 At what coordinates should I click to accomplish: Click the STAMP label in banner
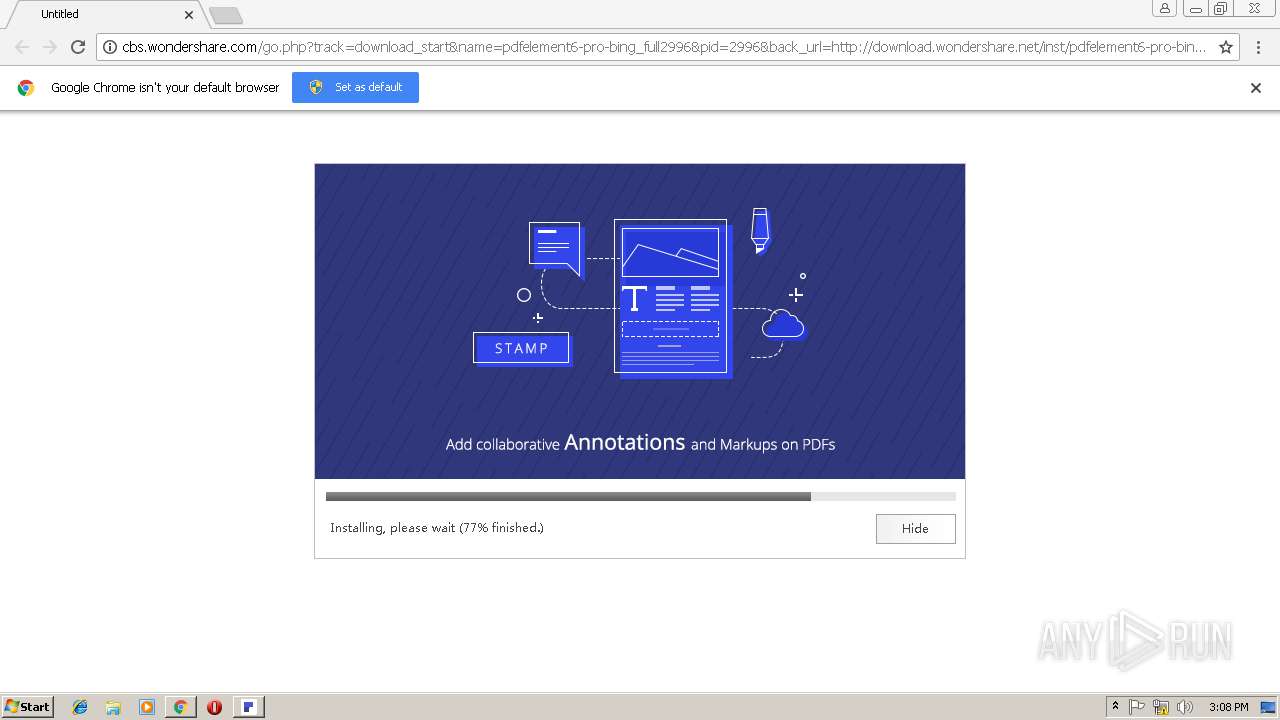[x=521, y=348]
